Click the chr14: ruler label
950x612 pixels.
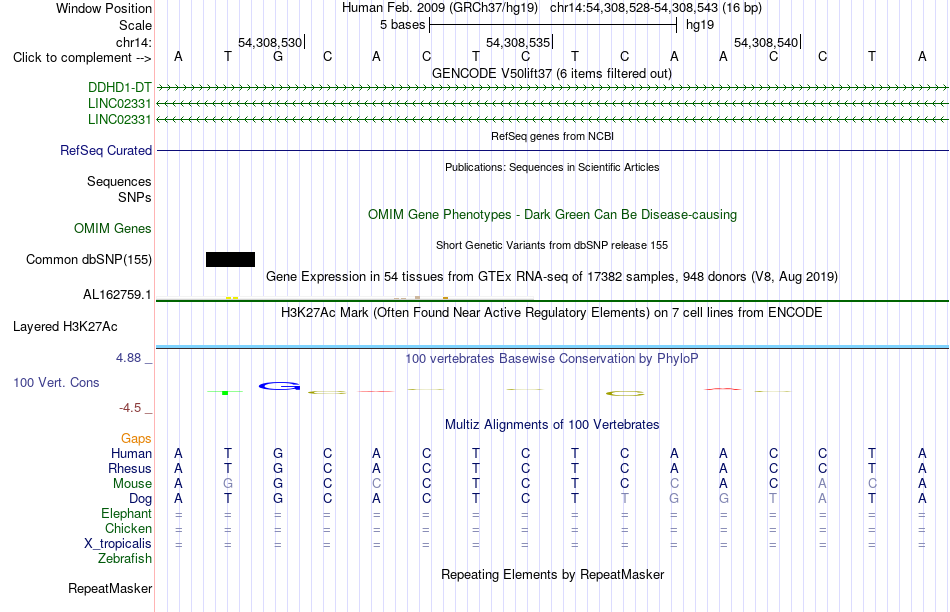(x=134, y=42)
